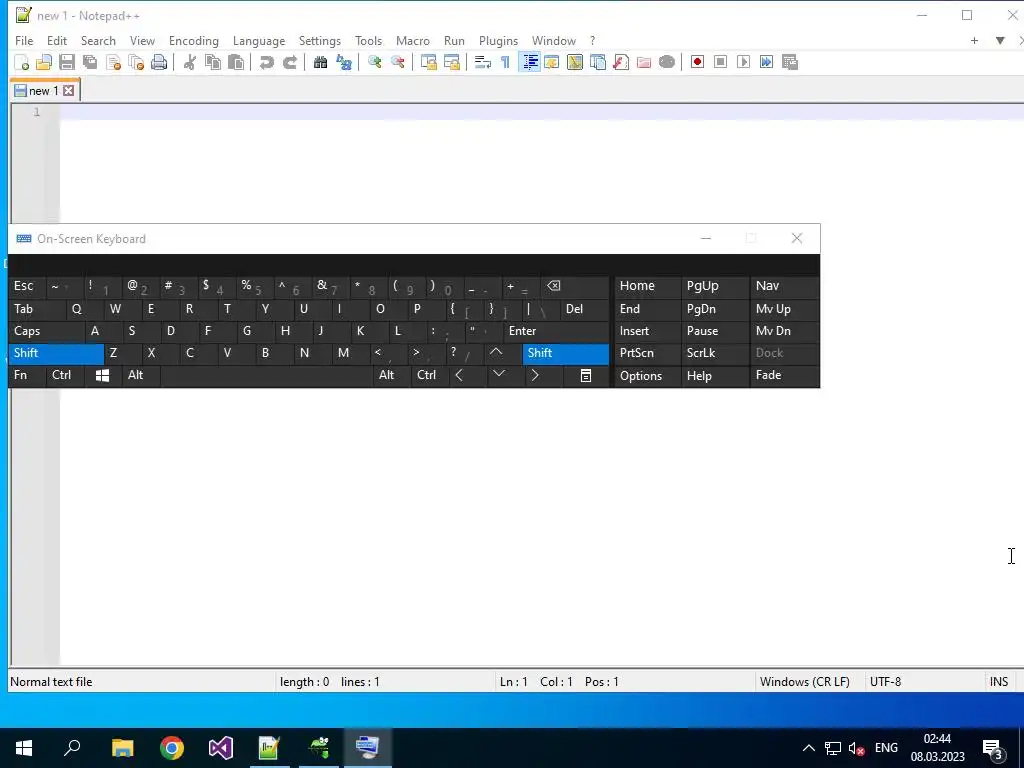Click the Stop Recording macro icon
The image size is (1024, 768).
tap(720, 62)
